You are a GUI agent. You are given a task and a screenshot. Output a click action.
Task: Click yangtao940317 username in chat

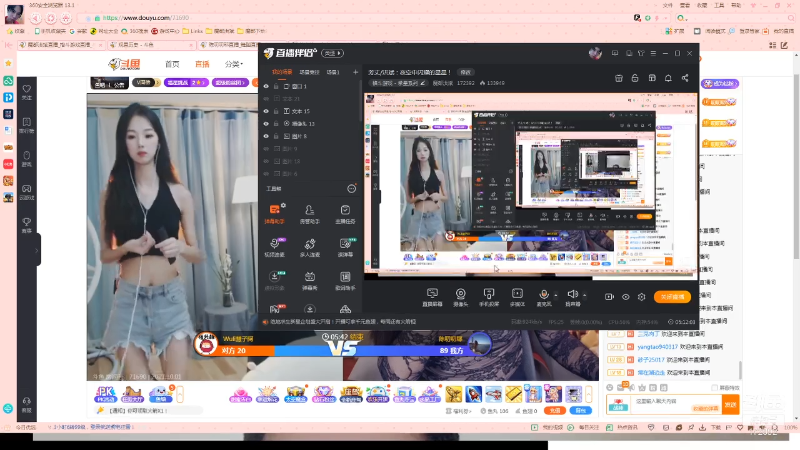pyautogui.click(x=657, y=347)
